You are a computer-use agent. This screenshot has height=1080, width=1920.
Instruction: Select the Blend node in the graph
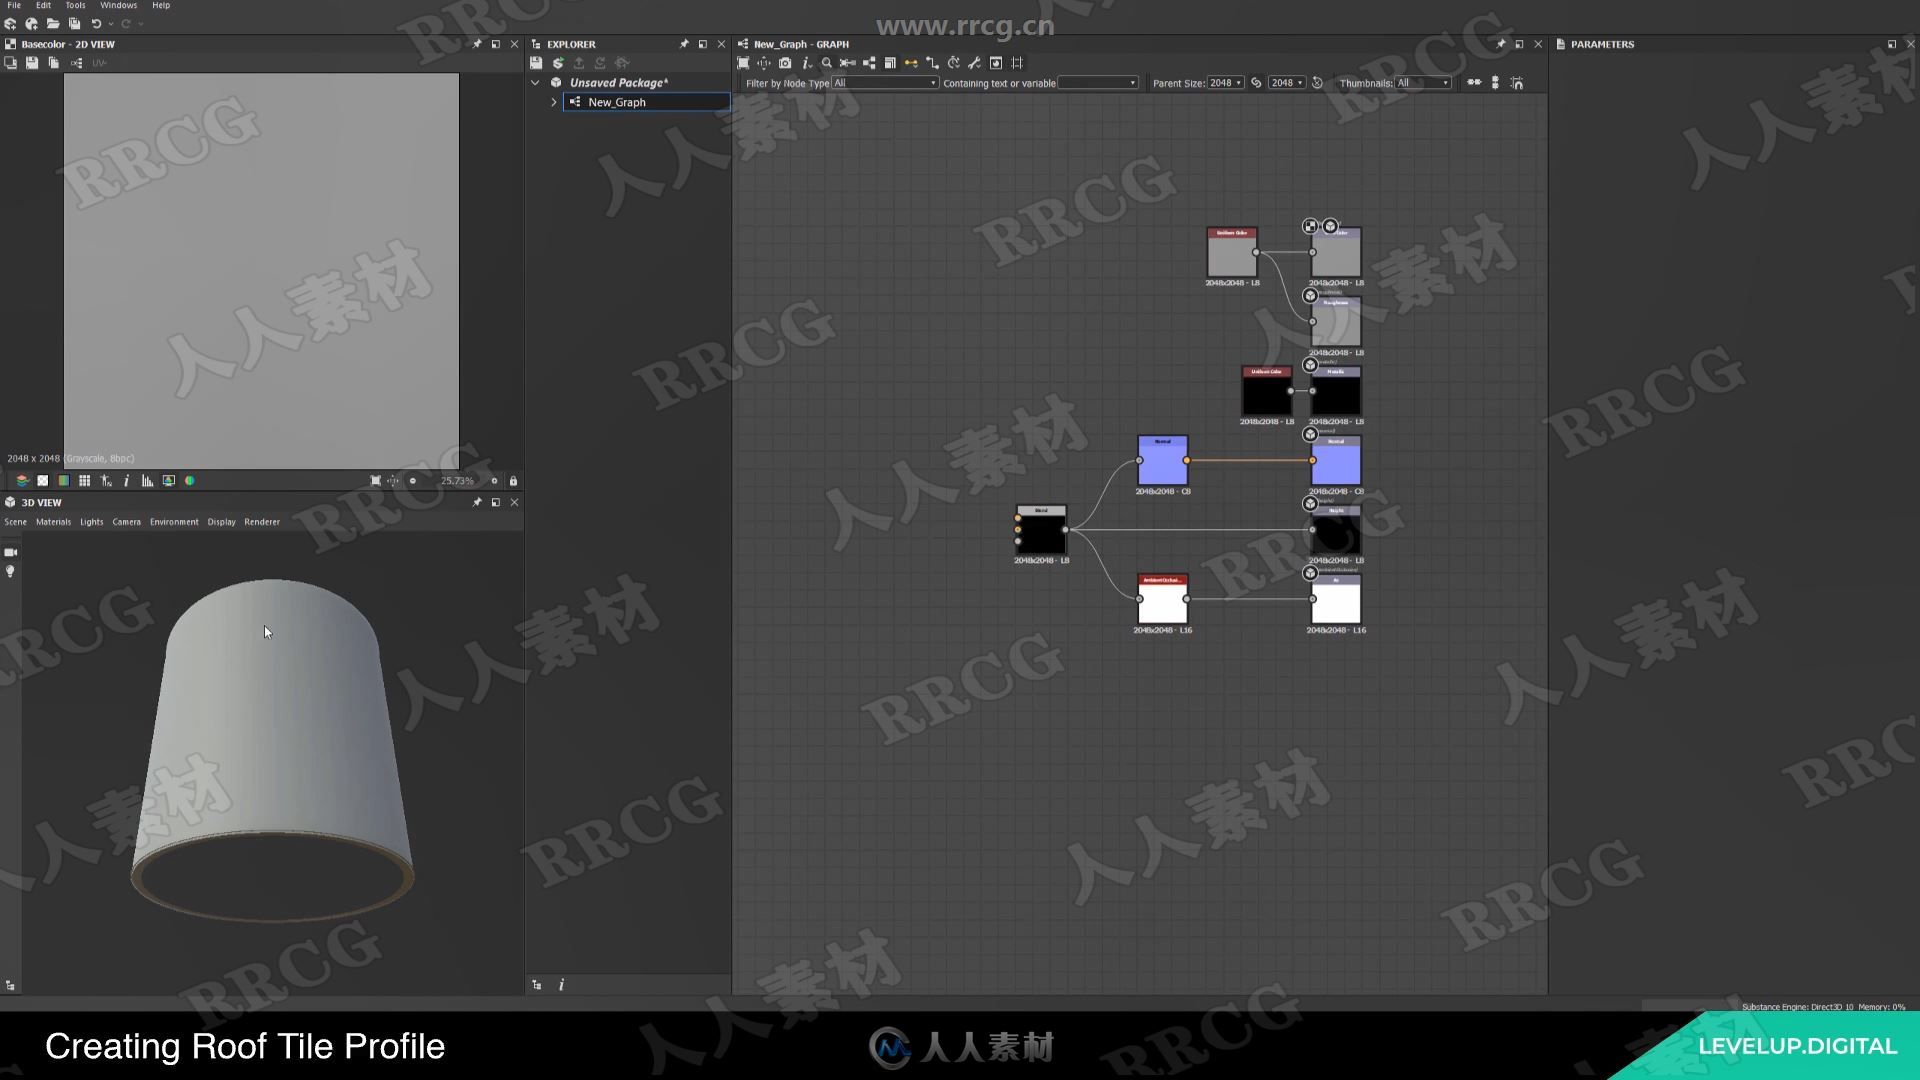pyautogui.click(x=1041, y=530)
